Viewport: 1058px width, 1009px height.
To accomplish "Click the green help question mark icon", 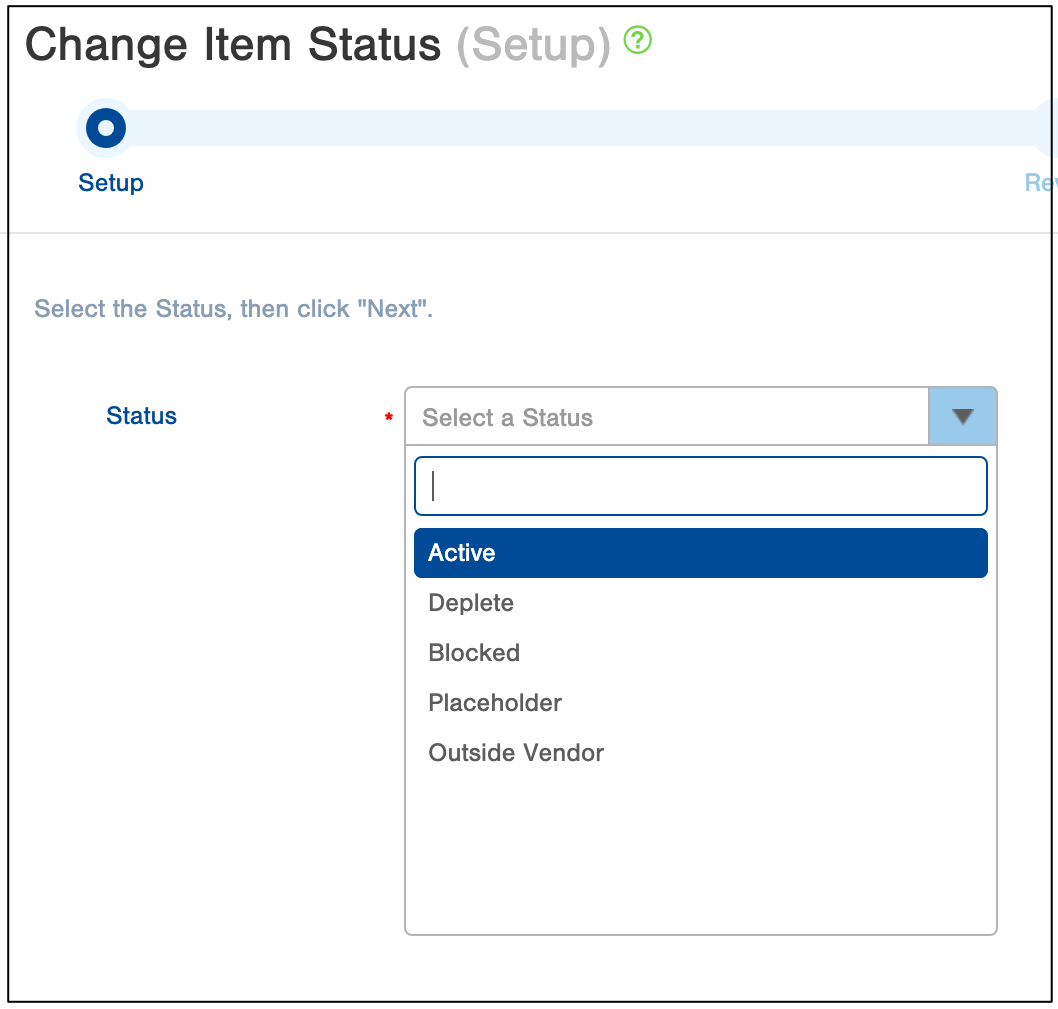I will 638,41.
